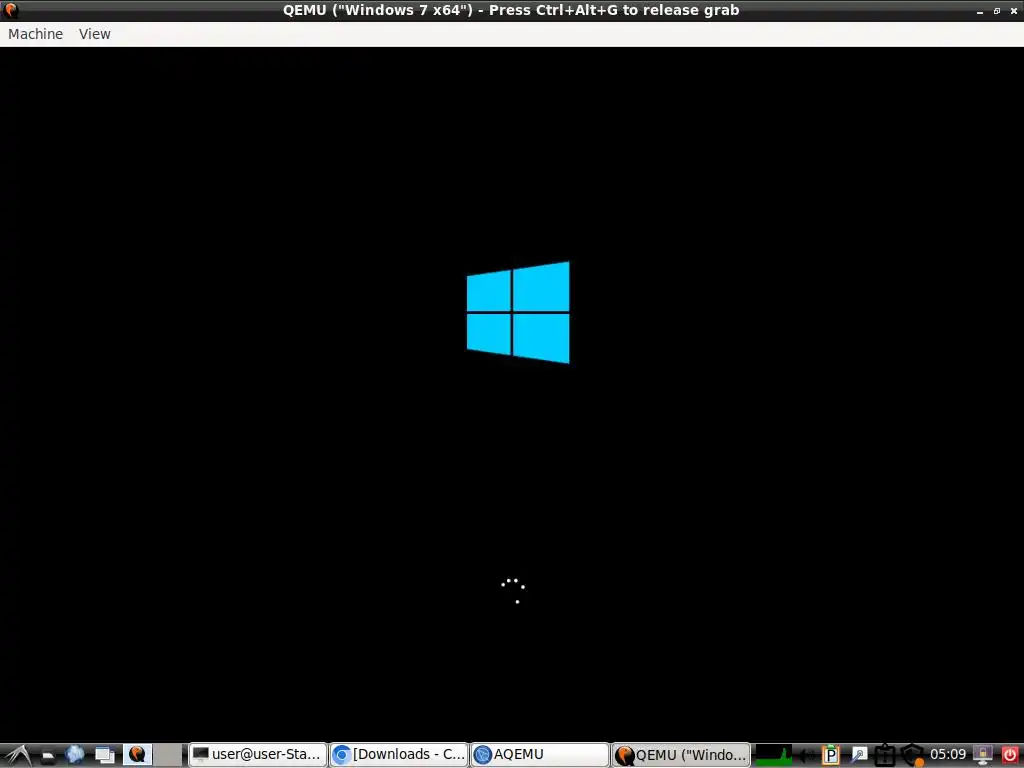The image size is (1024, 768).
Task: Launch the QEMU quick-launch icon in panel
Action: (137, 755)
